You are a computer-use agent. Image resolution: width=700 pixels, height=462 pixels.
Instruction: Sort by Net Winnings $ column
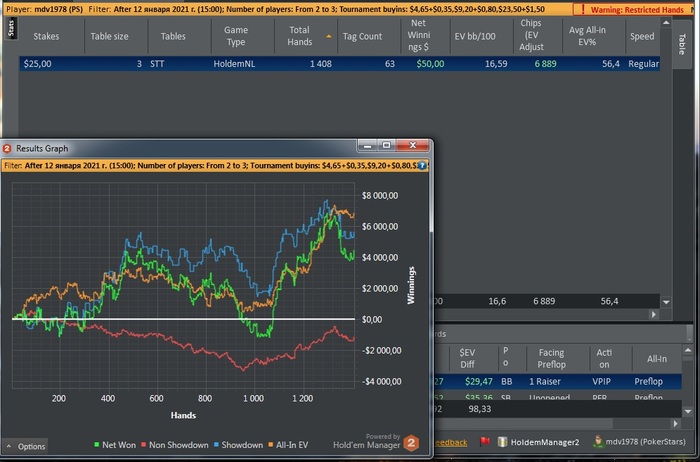[x=419, y=35]
